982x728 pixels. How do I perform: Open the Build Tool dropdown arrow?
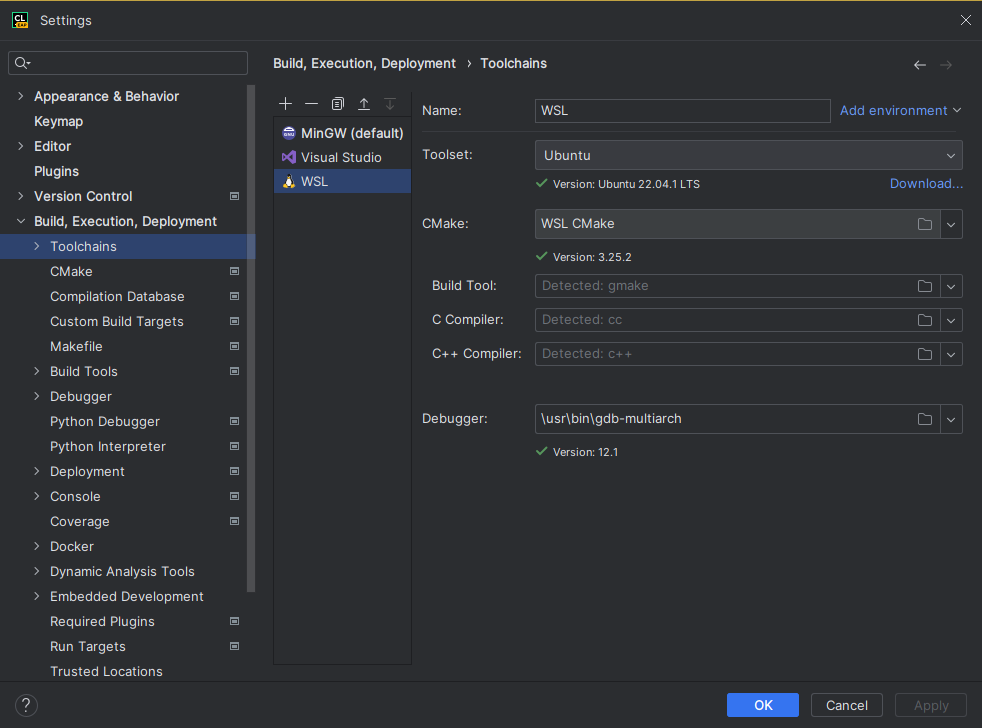click(x=951, y=286)
